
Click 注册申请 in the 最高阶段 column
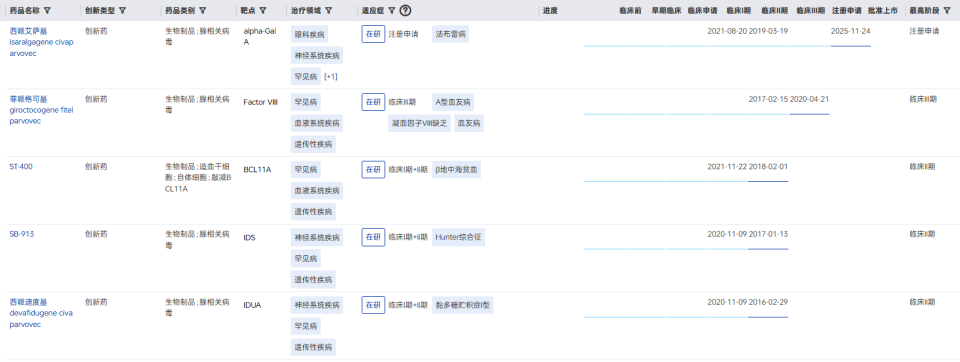point(924,31)
